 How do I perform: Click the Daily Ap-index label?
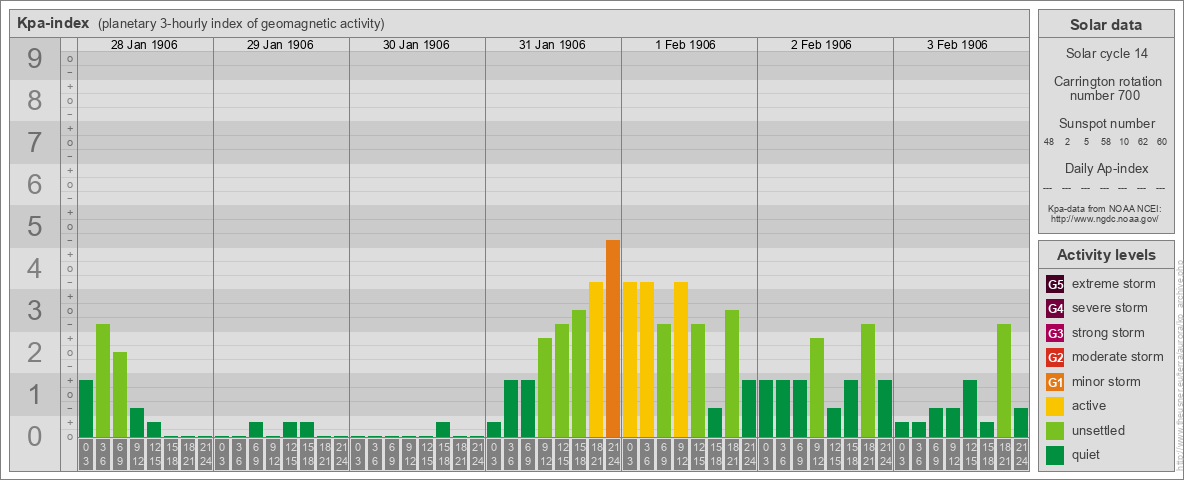click(1106, 168)
